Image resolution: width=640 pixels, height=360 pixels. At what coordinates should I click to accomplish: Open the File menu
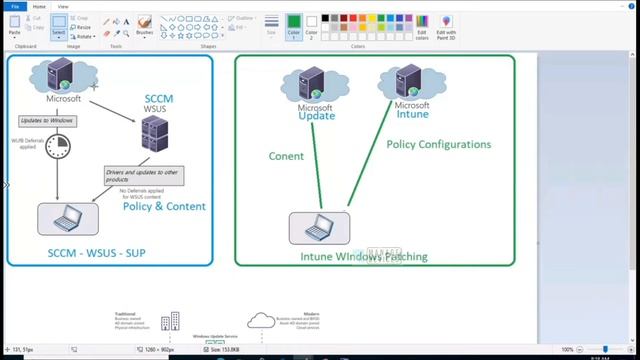15,7
